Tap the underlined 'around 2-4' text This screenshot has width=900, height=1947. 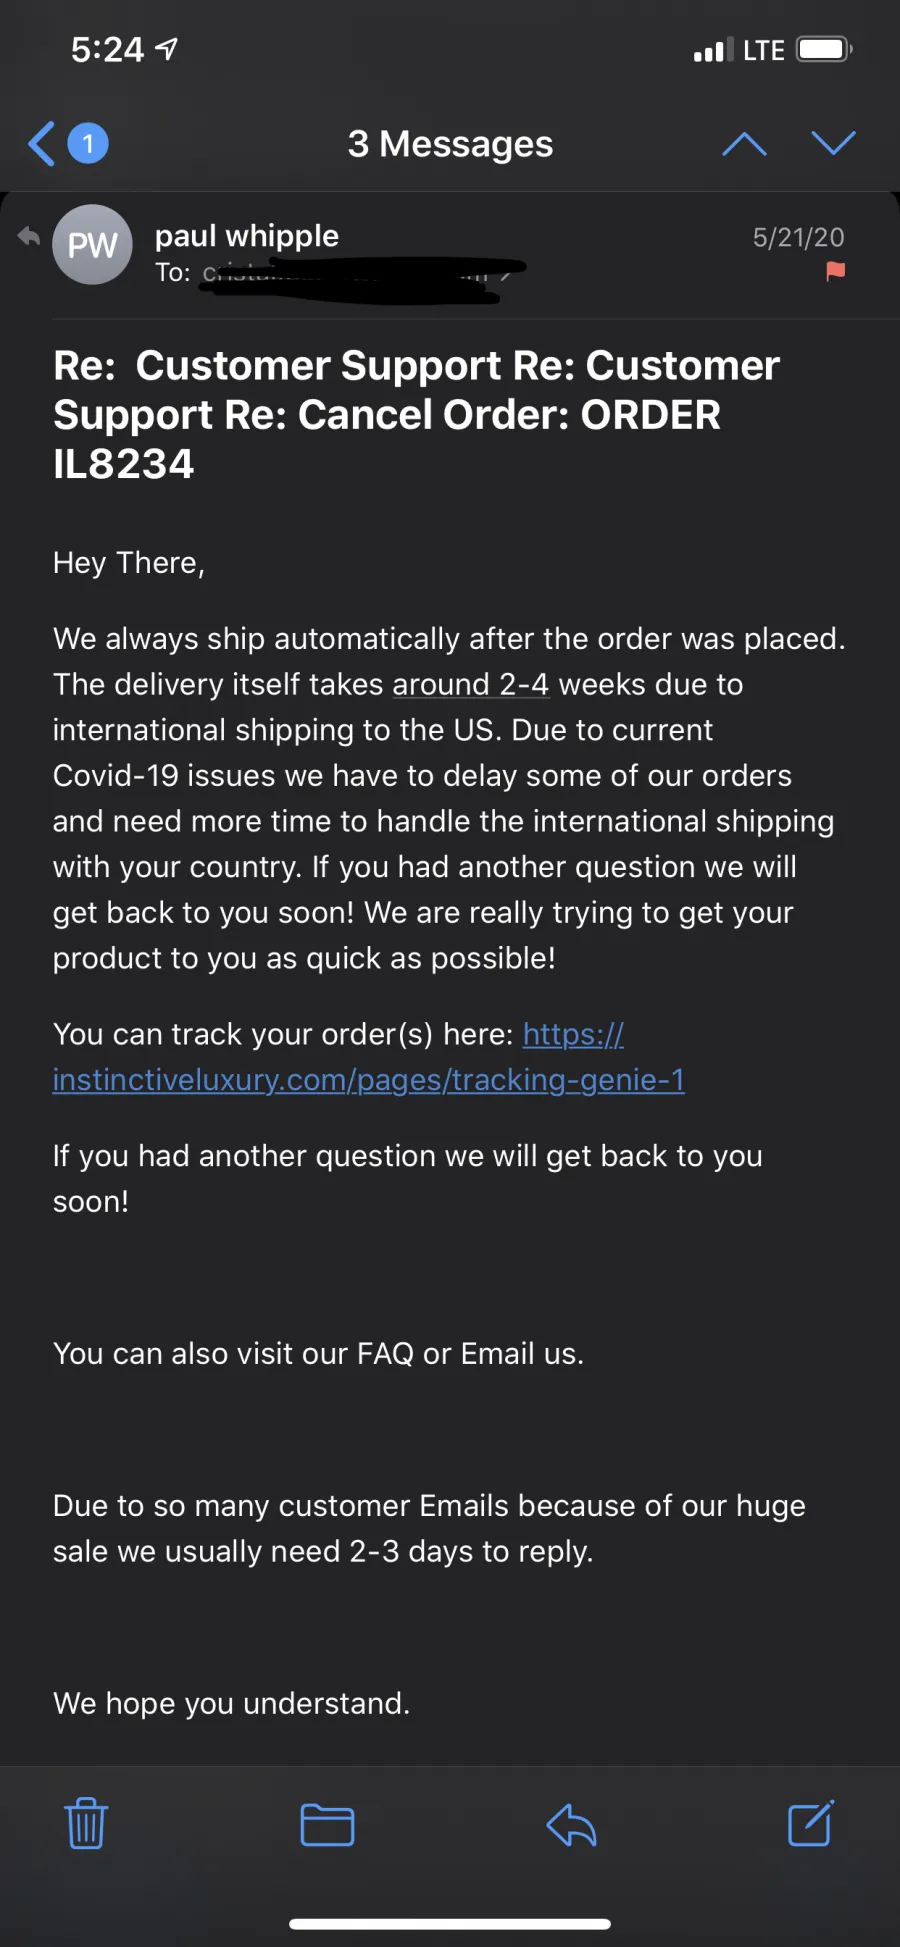470,685
